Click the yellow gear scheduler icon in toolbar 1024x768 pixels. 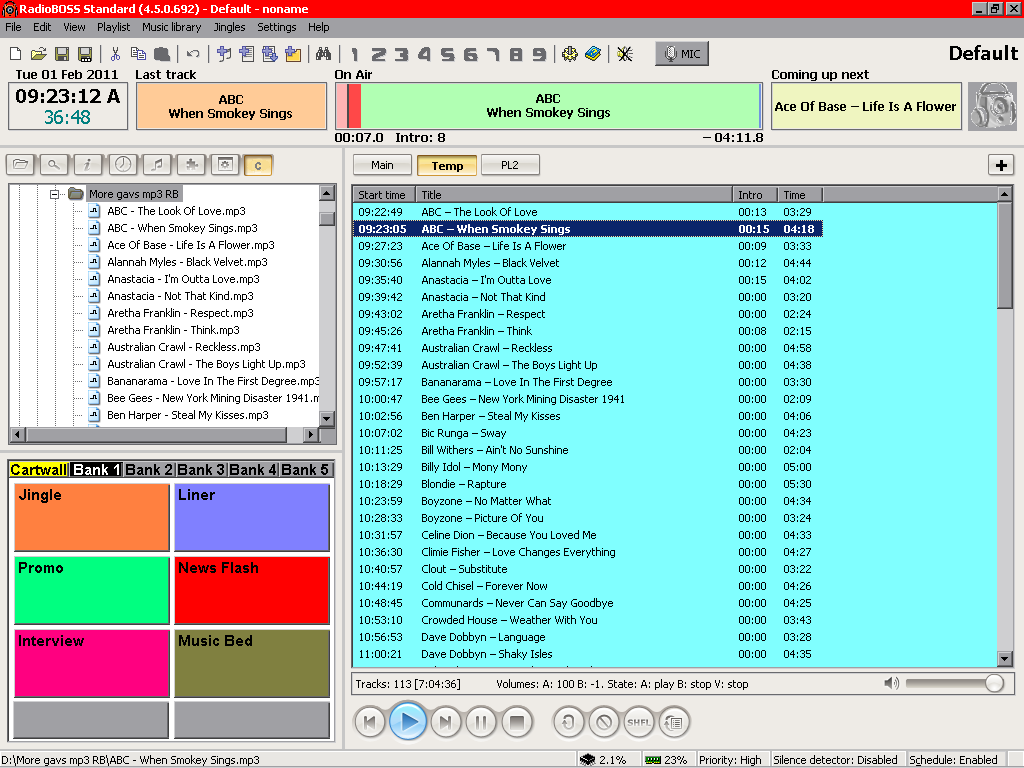[x=569, y=54]
